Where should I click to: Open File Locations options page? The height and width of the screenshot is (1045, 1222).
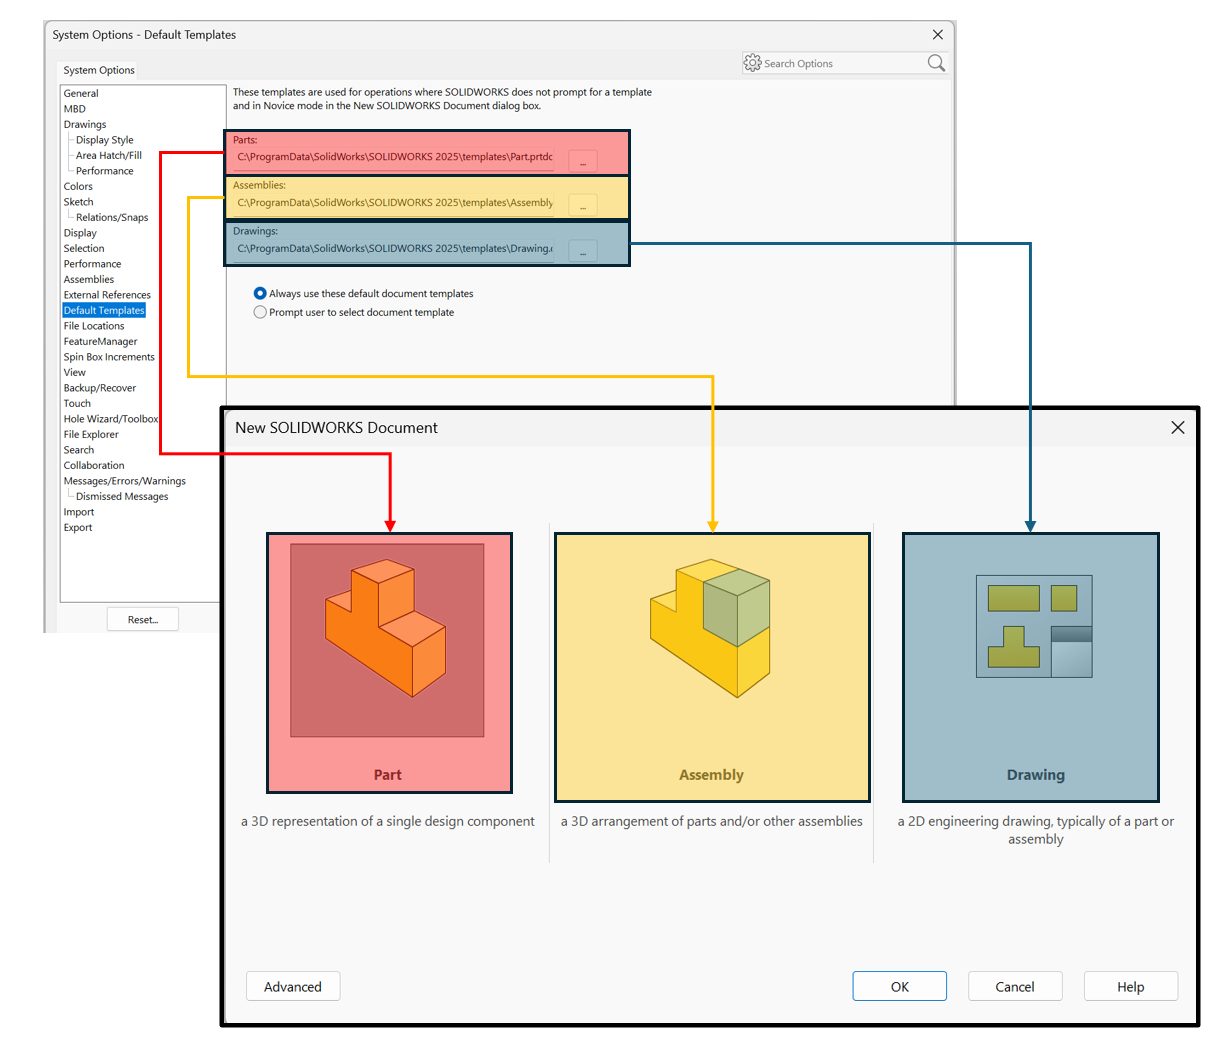[94, 326]
